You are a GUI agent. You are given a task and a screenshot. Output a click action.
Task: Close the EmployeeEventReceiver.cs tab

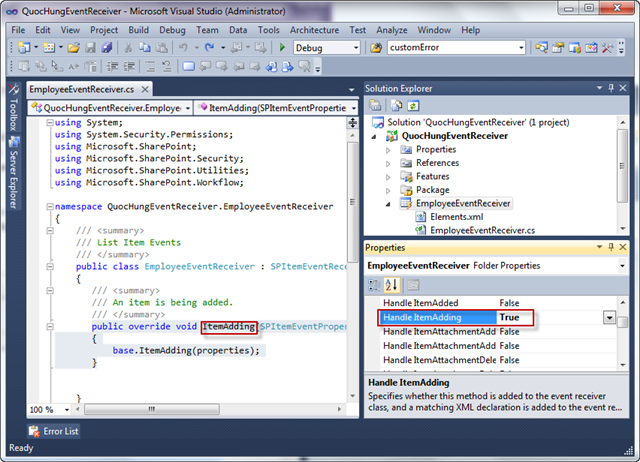pos(145,89)
